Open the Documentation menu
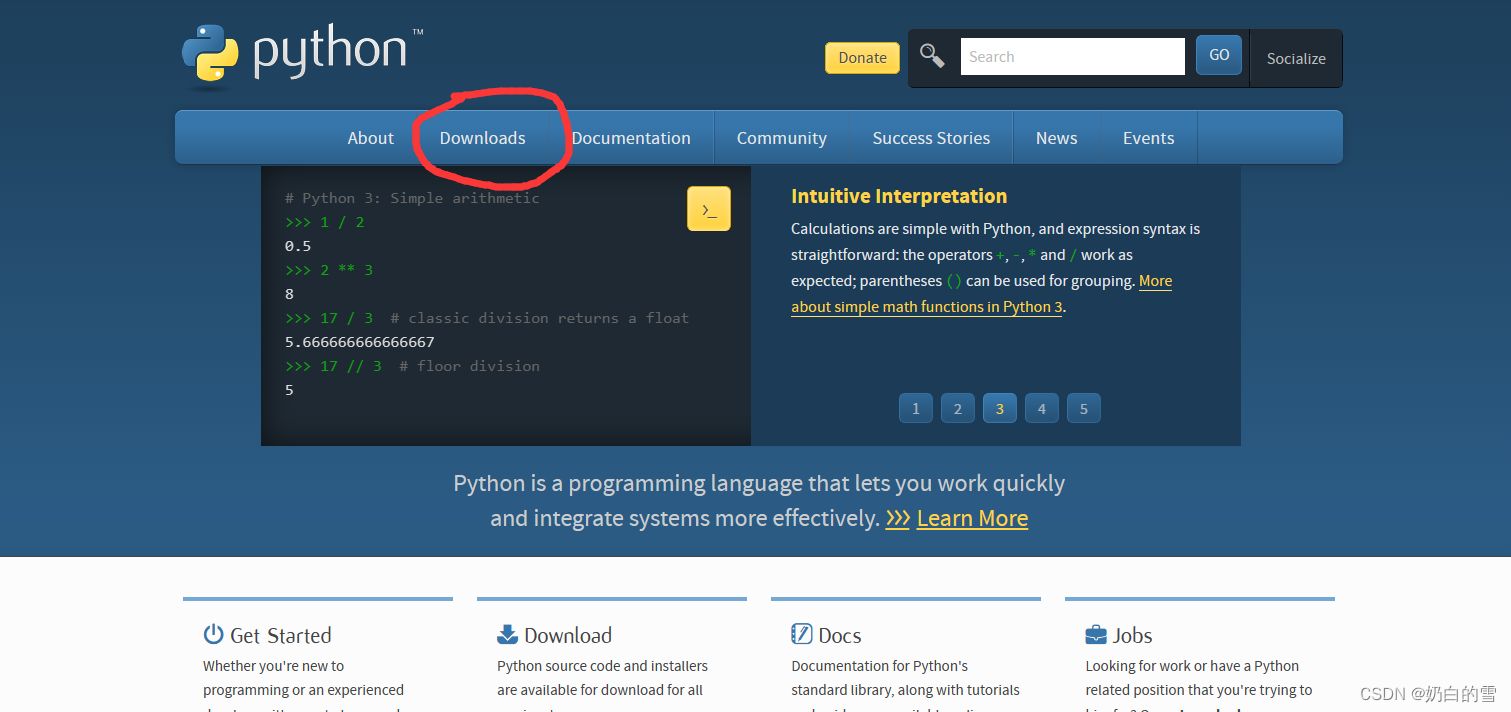The width and height of the screenshot is (1511, 712). click(631, 138)
